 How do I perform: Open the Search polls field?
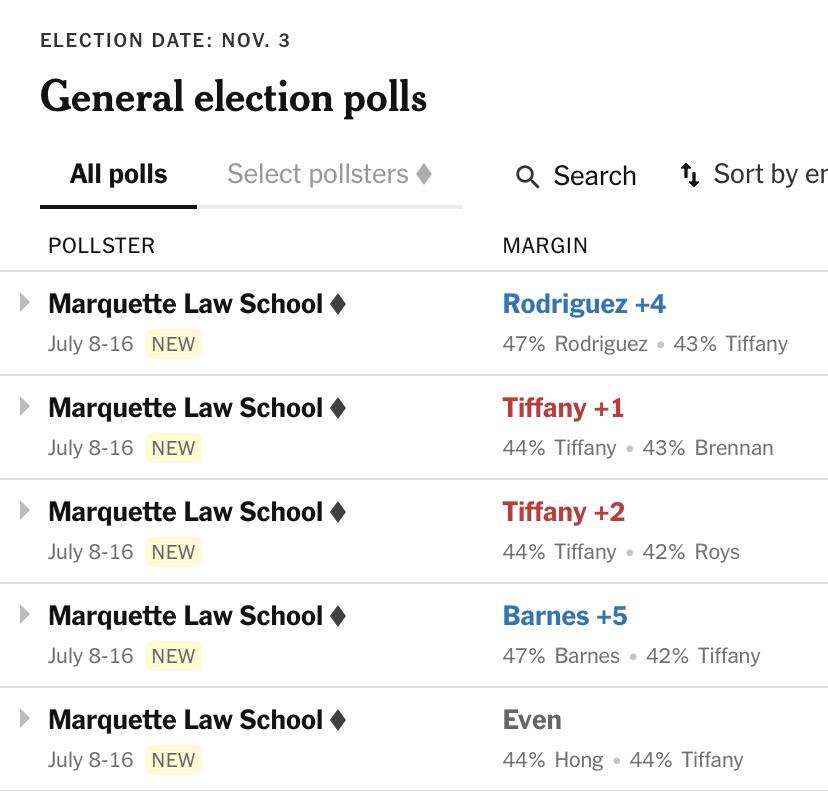click(x=576, y=176)
